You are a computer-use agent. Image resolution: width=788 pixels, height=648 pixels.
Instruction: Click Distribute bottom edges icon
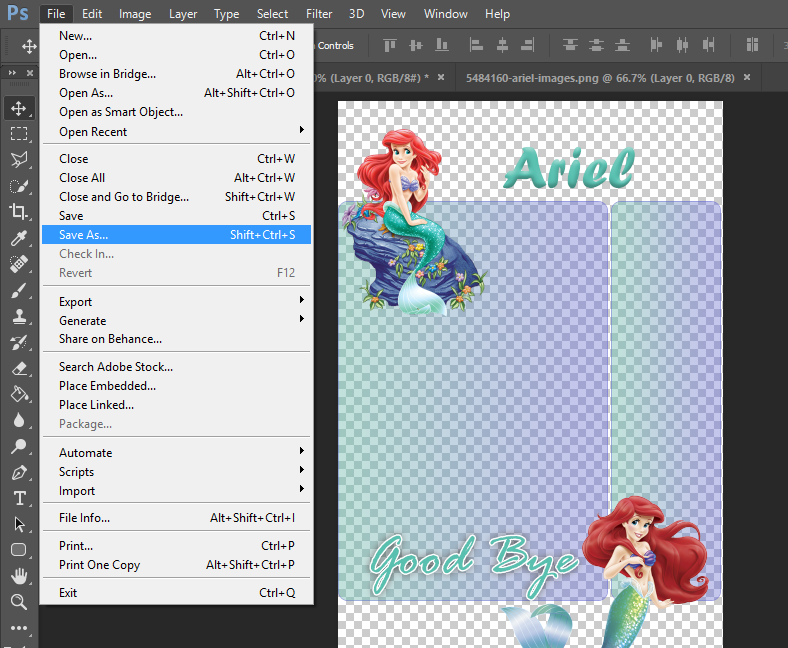tap(622, 45)
